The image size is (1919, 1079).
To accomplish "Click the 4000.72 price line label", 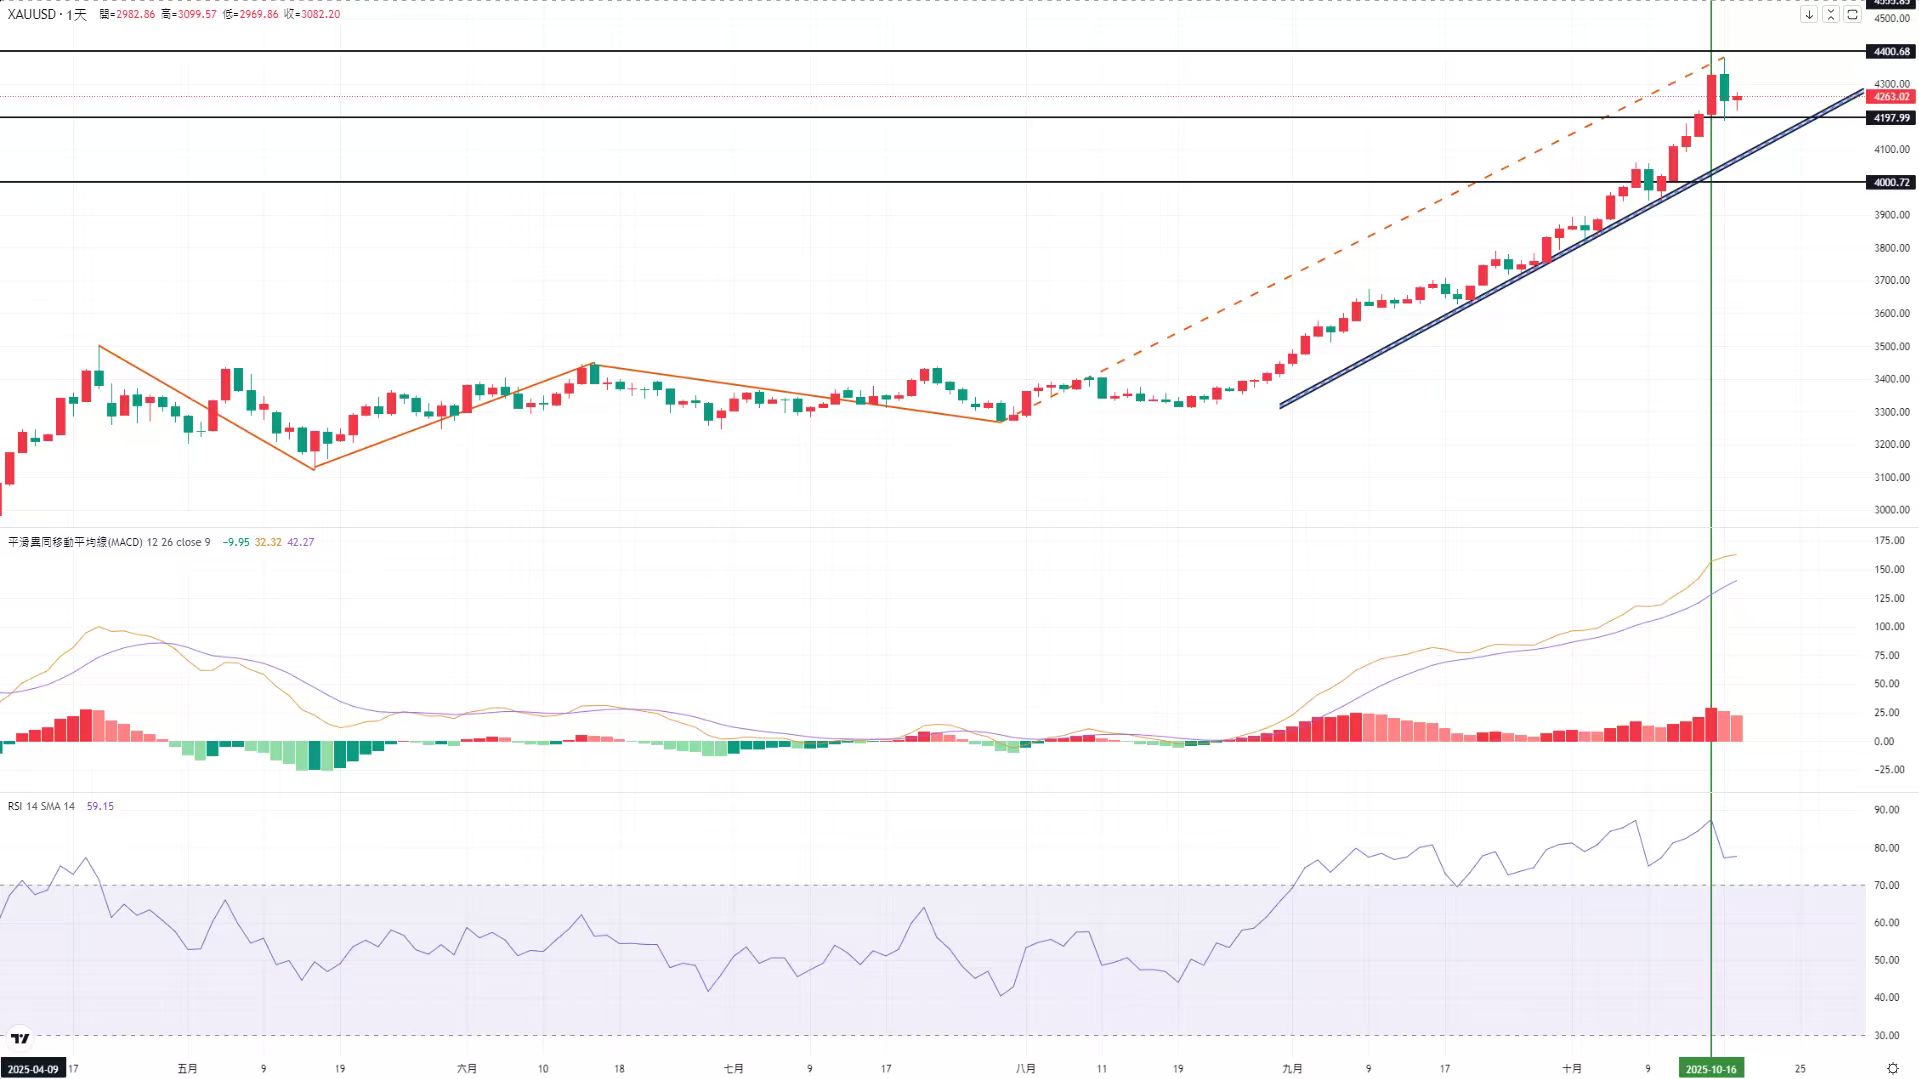I will (1891, 182).
